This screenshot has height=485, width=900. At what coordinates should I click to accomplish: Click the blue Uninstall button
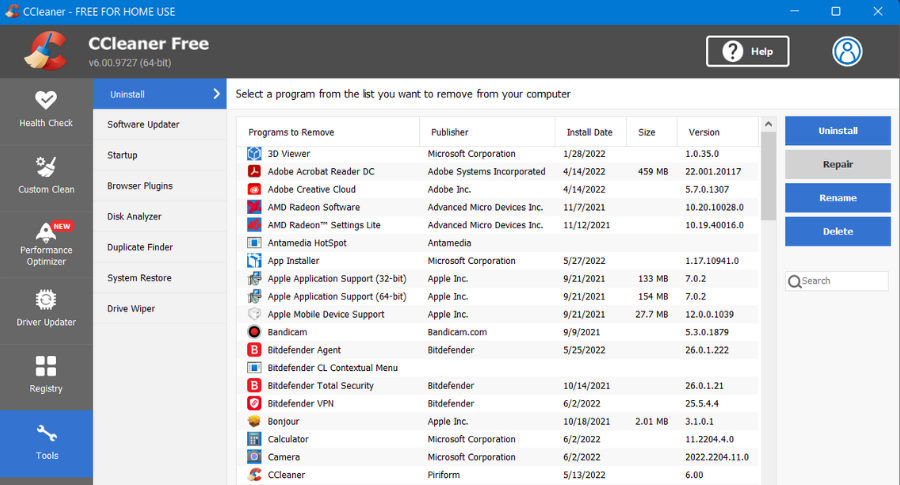pyautogui.click(x=837, y=131)
